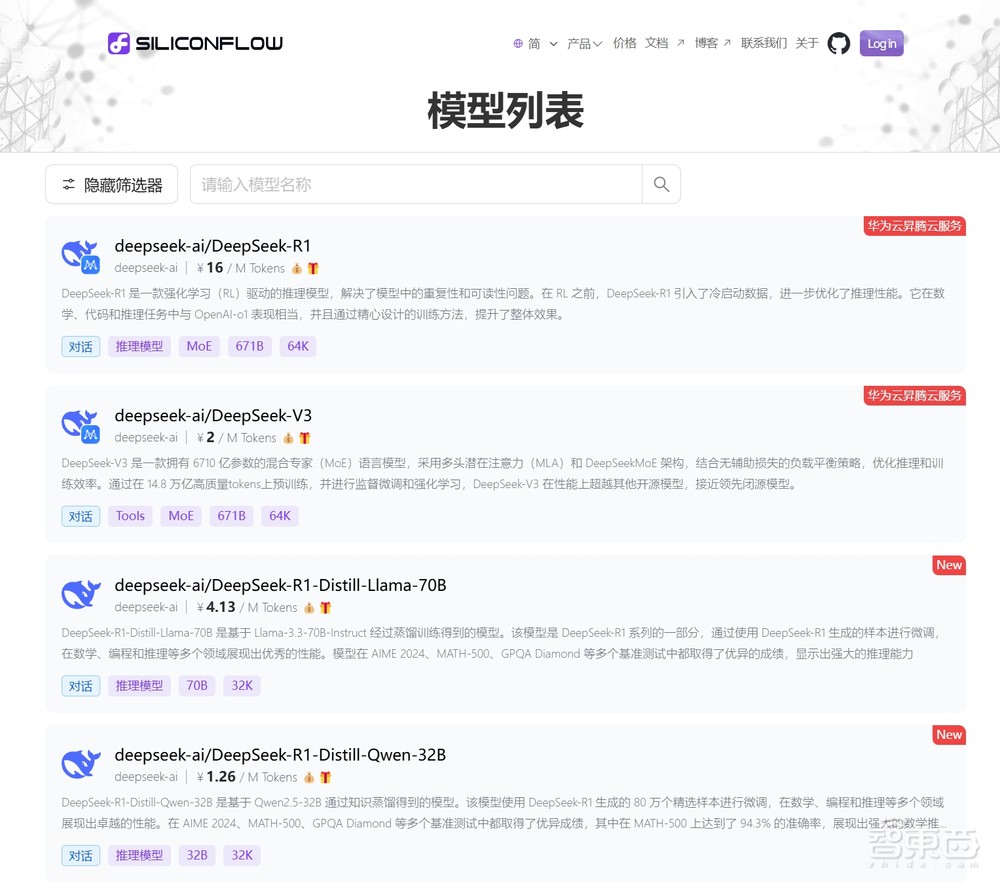Toggle the MoE tag on DeepSeek-V3
Viewport: 1000px width, 887px height.
[180, 515]
